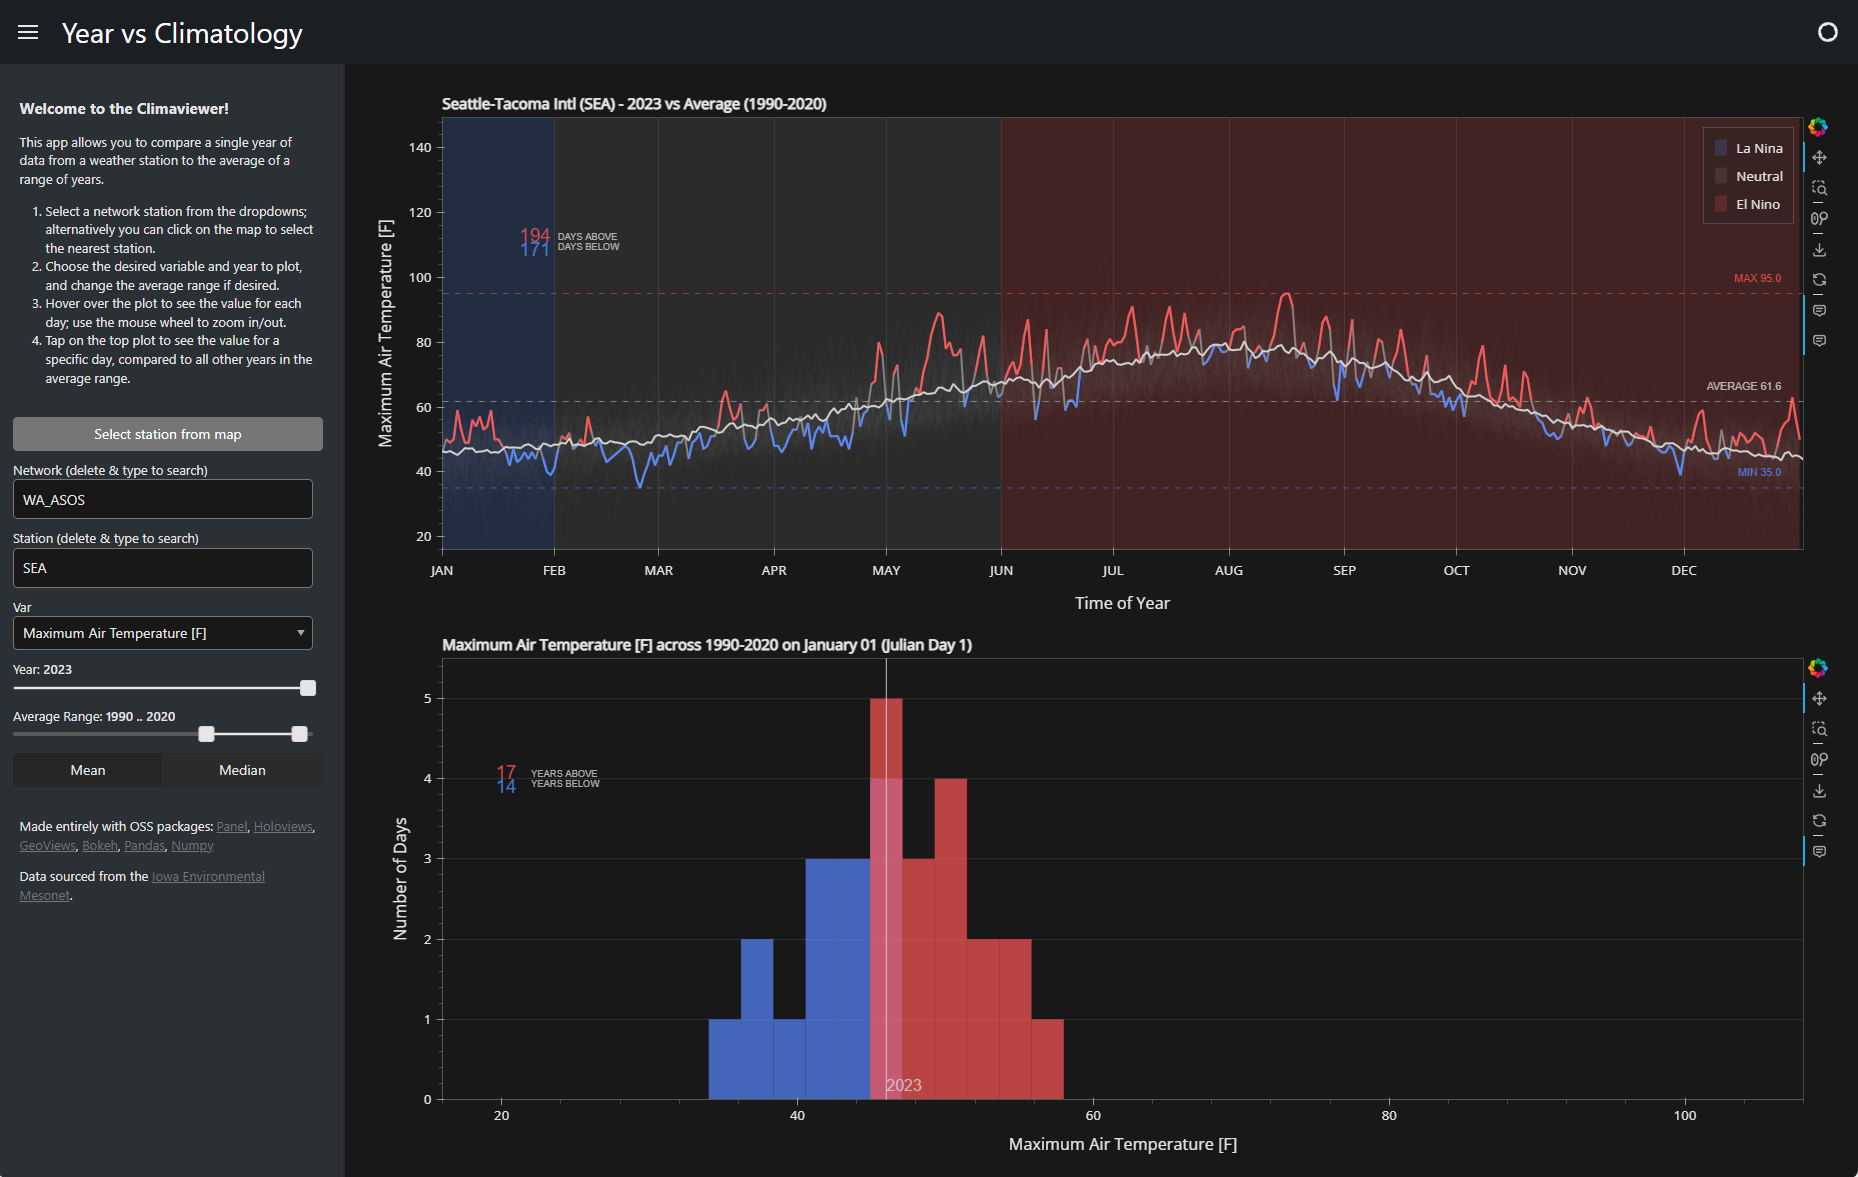Reset the top plot view
This screenshot has height=1177, width=1858.
pyautogui.click(x=1819, y=280)
